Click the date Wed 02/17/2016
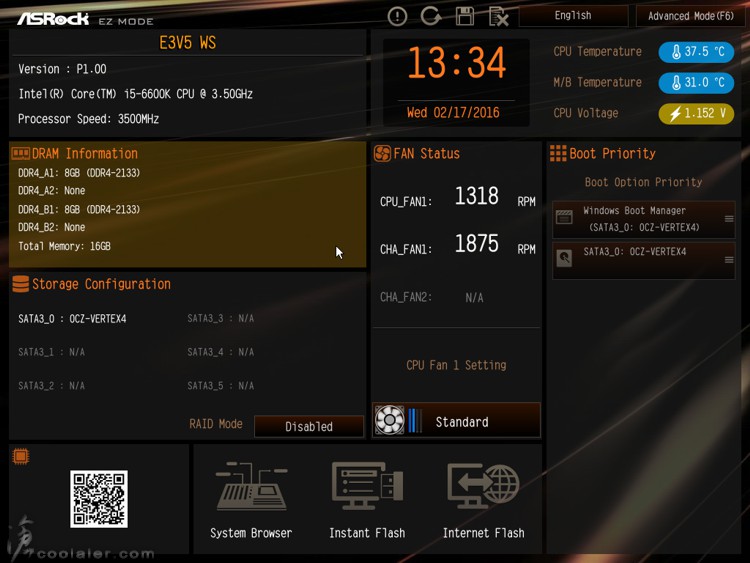 pos(453,112)
